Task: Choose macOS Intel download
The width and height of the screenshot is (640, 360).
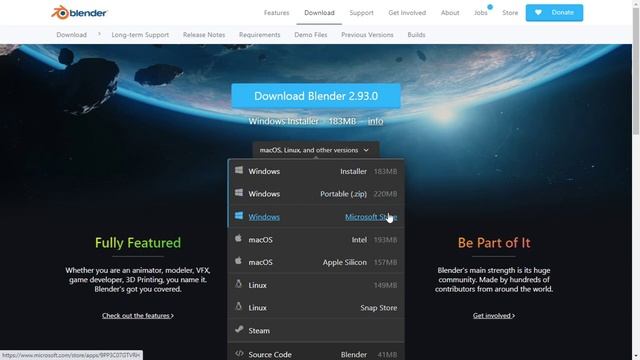Action: coord(316,240)
